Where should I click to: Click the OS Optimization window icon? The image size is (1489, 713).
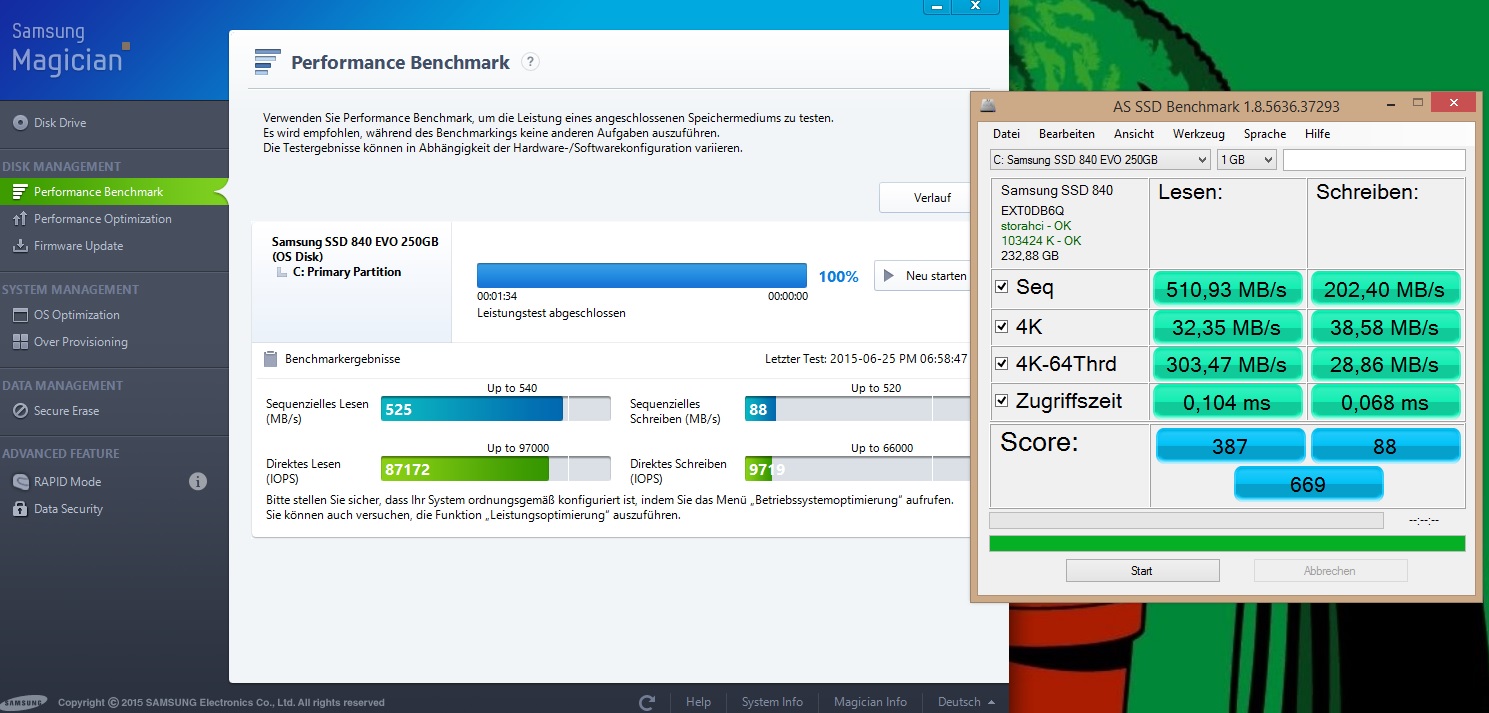[x=19, y=315]
